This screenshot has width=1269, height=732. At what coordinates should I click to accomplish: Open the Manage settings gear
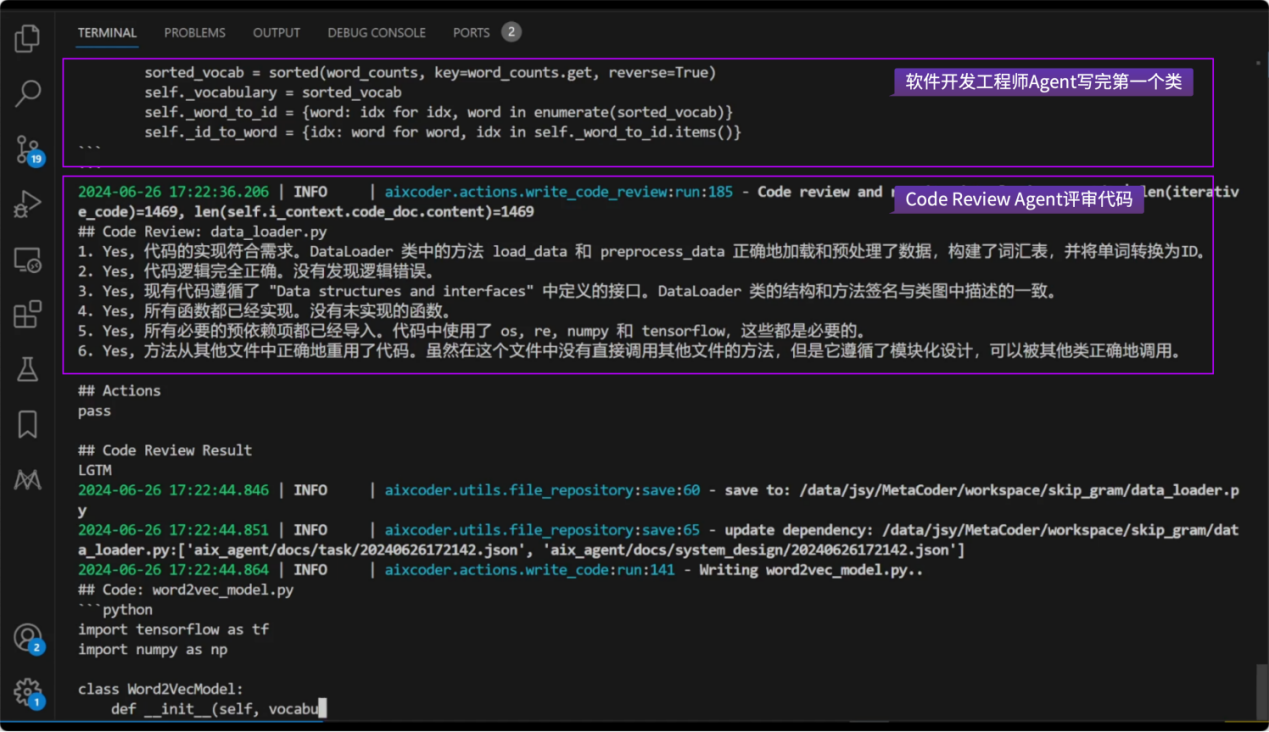pyautogui.click(x=27, y=691)
